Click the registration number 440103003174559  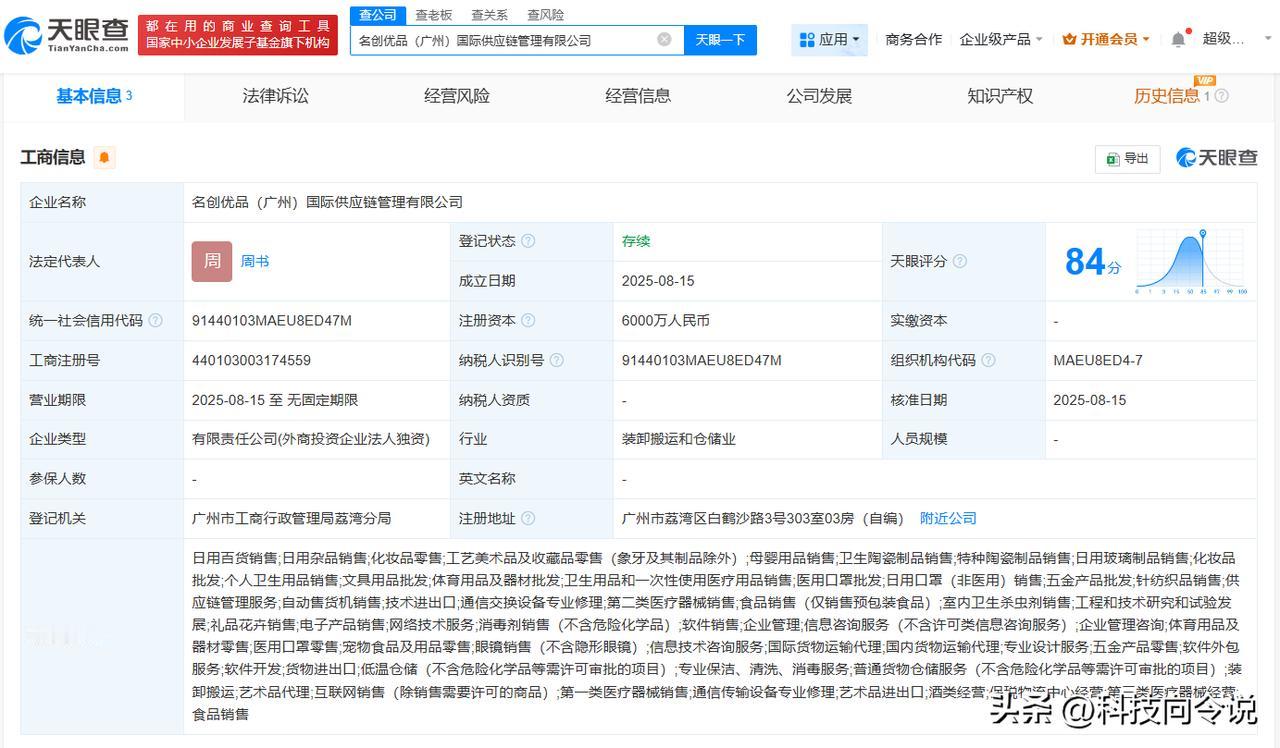click(251, 360)
